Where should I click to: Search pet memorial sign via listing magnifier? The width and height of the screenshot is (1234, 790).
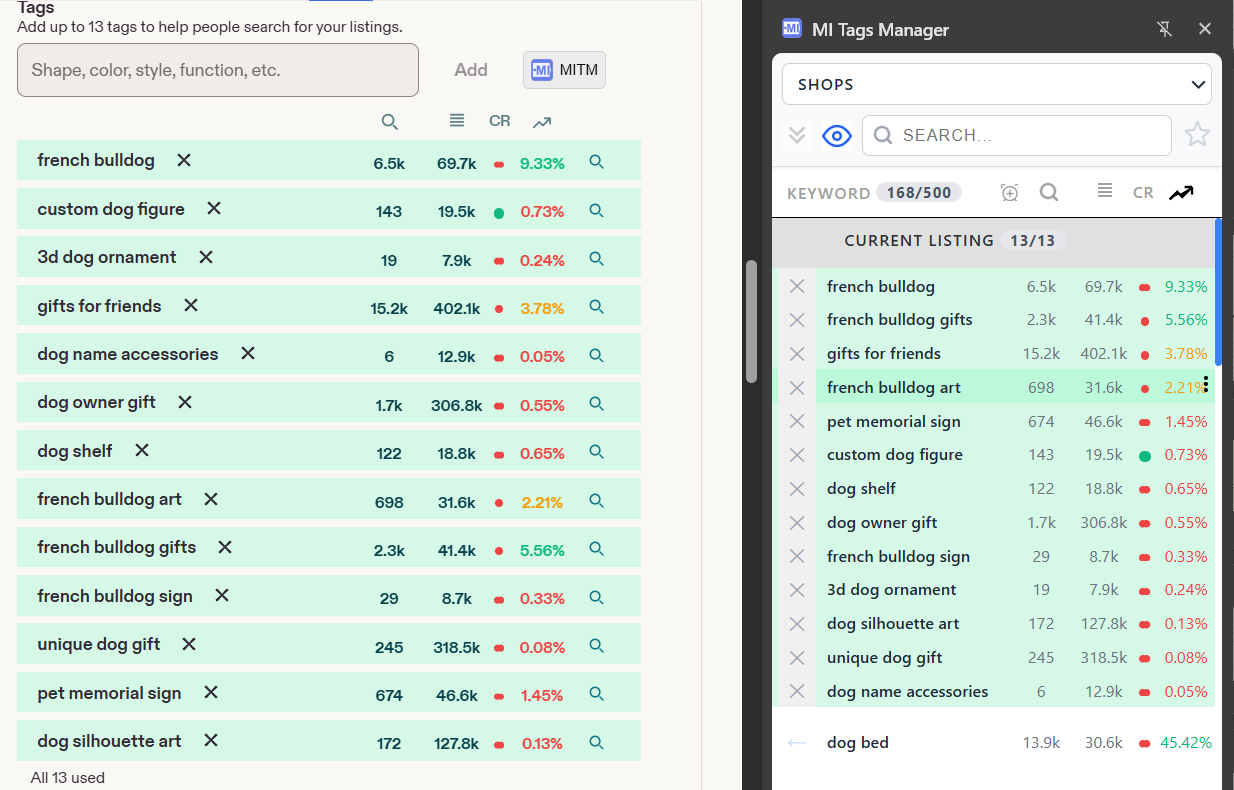click(597, 694)
